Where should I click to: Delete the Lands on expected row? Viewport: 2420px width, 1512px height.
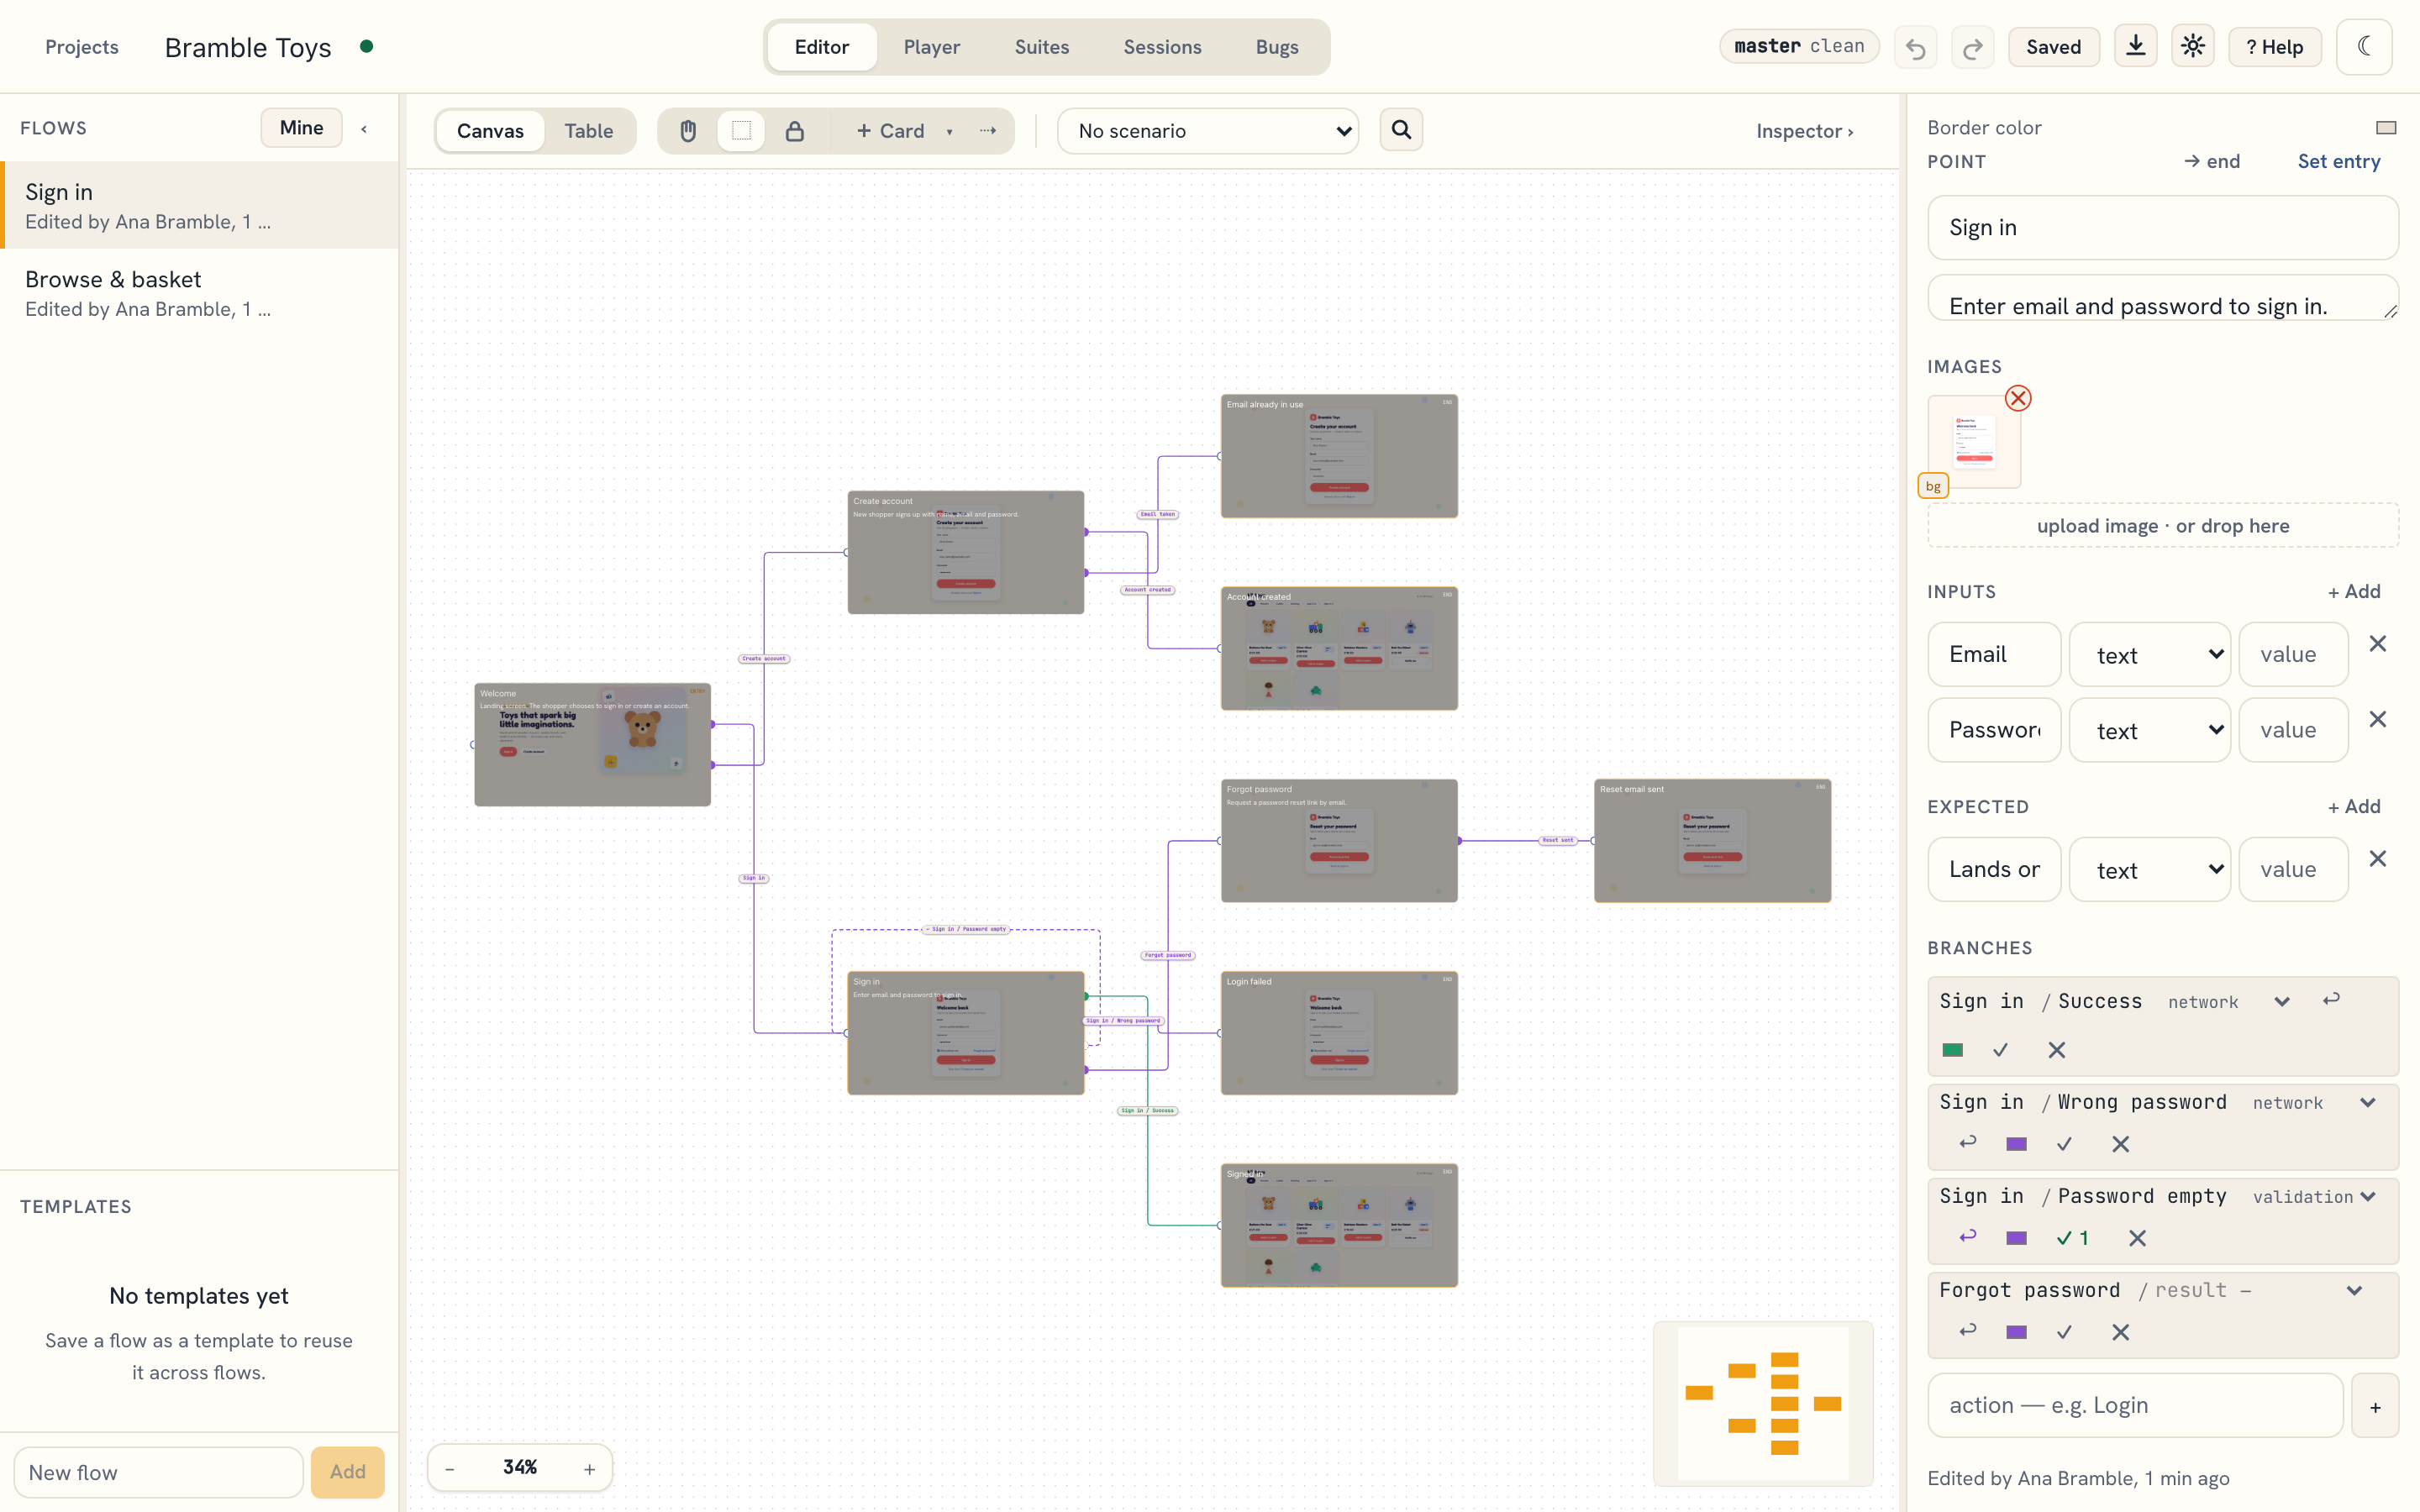(x=2377, y=859)
